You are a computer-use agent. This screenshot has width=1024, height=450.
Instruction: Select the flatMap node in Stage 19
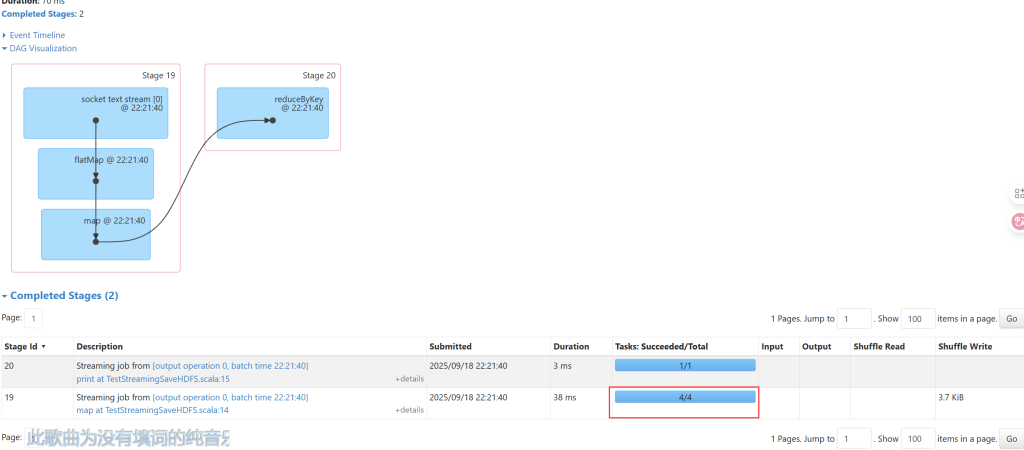coord(96,173)
